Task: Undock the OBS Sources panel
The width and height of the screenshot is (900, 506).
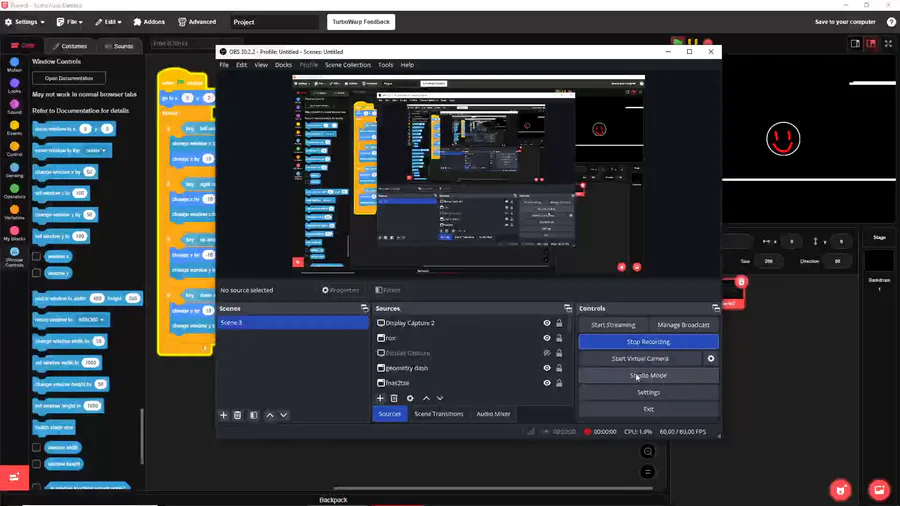Action: [x=567, y=308]
